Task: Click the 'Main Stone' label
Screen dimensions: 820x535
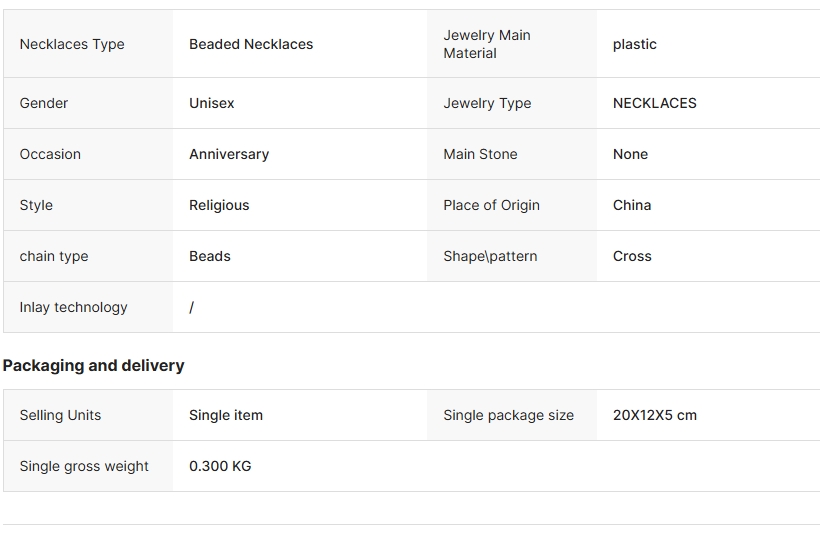Action: coord(480,154)
